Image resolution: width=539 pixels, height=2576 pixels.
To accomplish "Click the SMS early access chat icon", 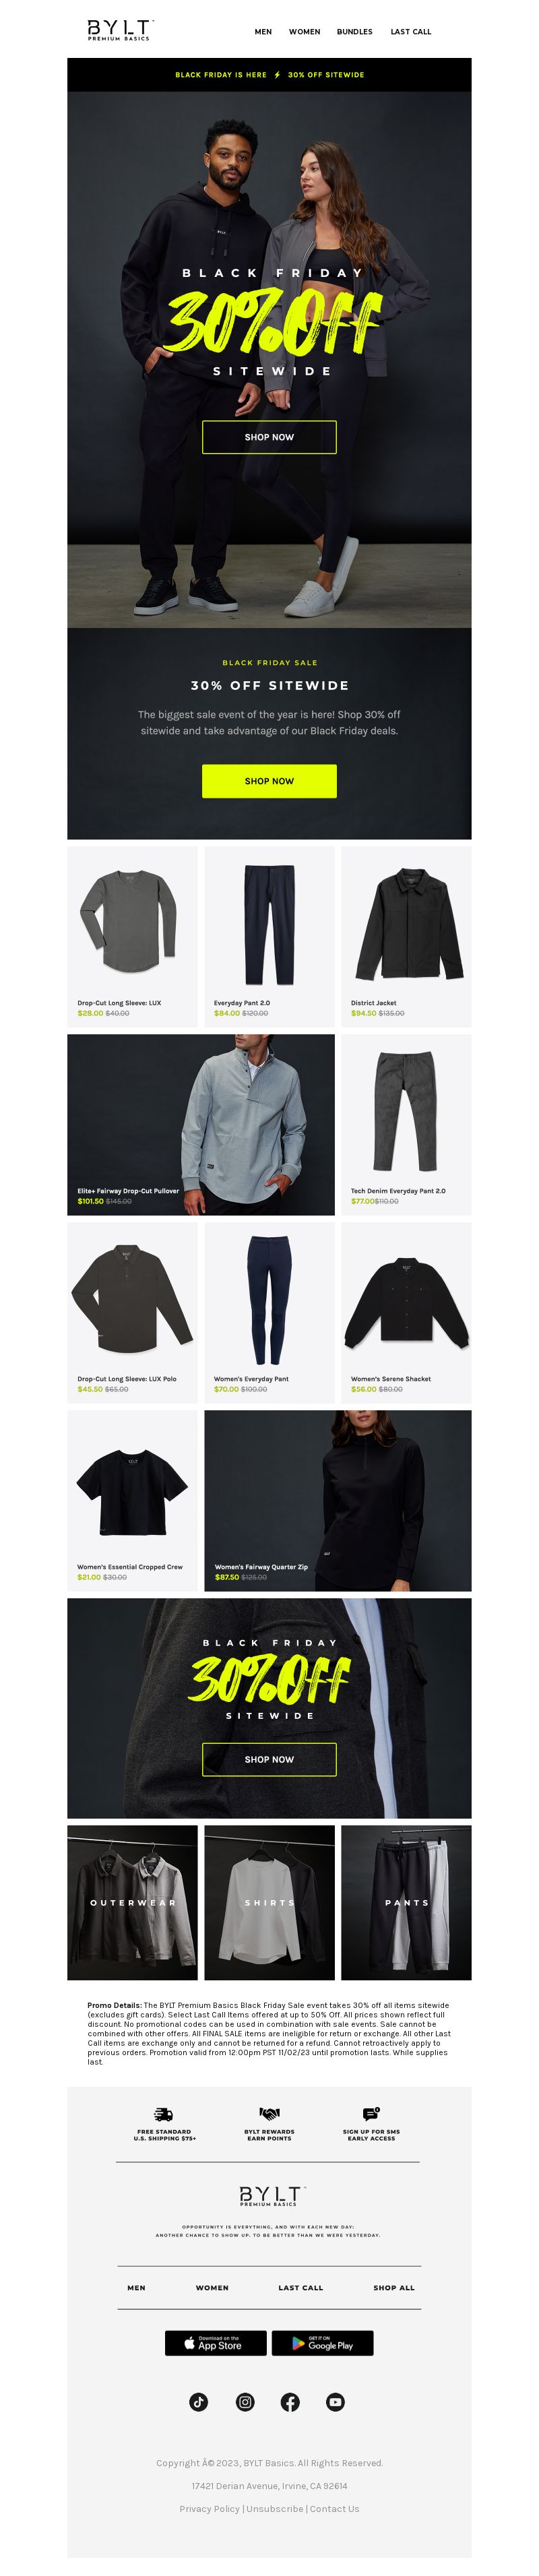I will coord(371,2114).
